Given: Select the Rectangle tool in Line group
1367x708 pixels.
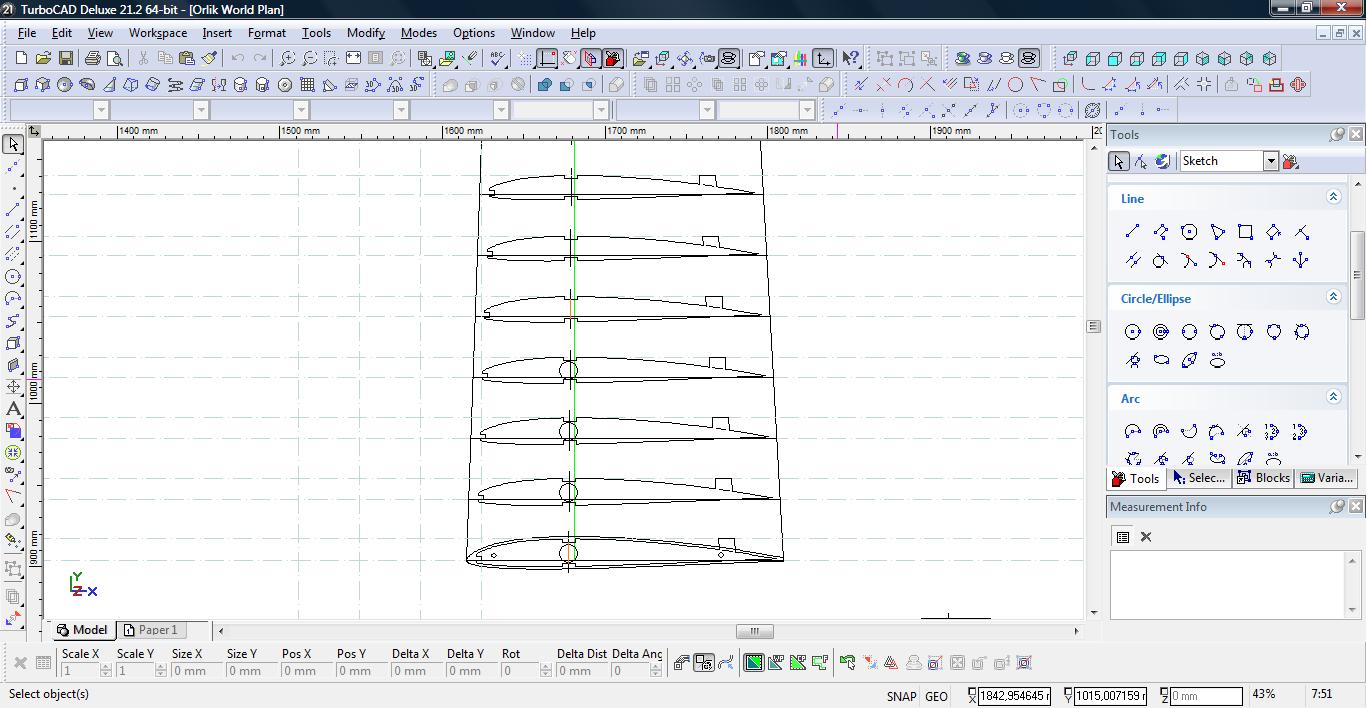Looking at the screenshot, I should point(1245,232).
